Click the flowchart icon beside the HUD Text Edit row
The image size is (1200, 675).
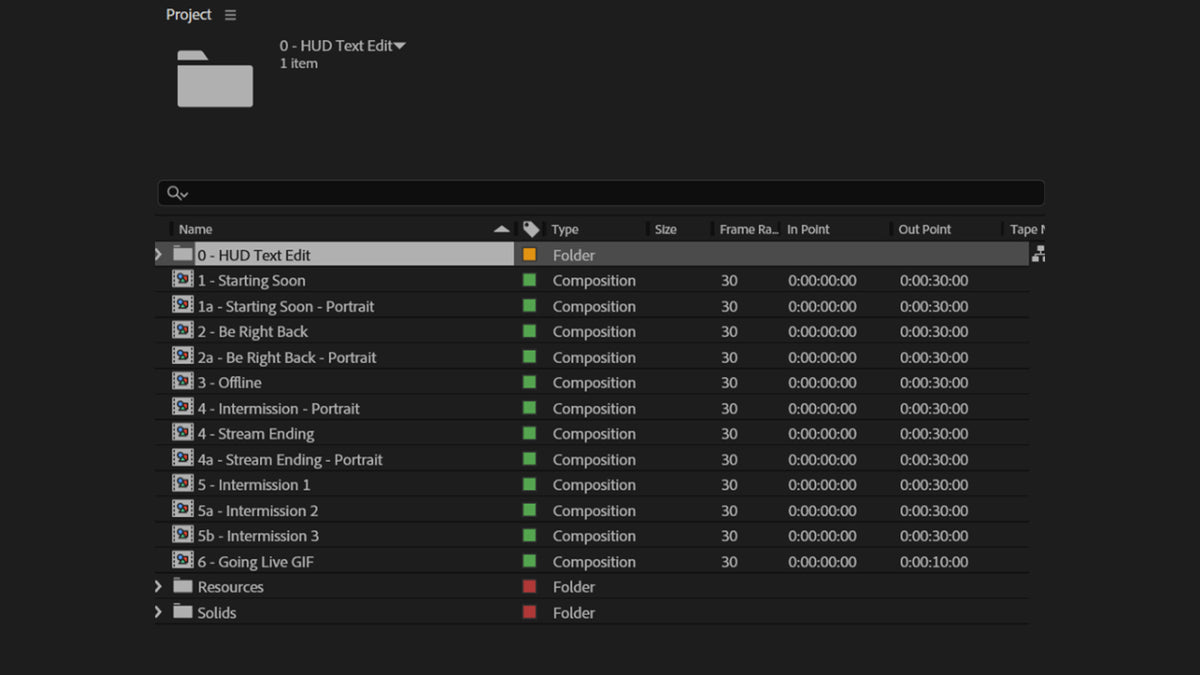coord(1038,255)
